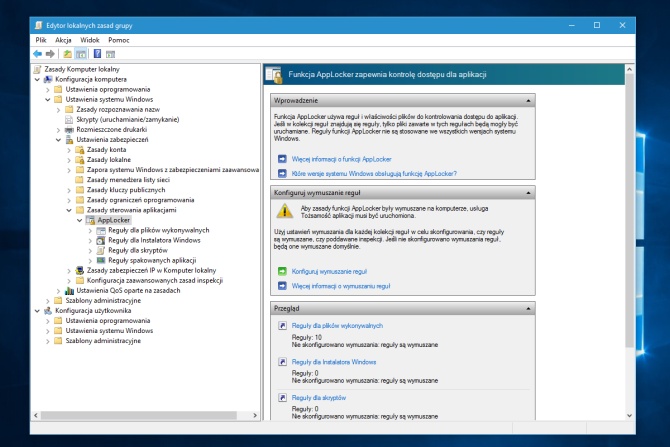Toggle the show/hide console tree toolbar icon
This screenshot has width=670, height=447.
(82, 53)
